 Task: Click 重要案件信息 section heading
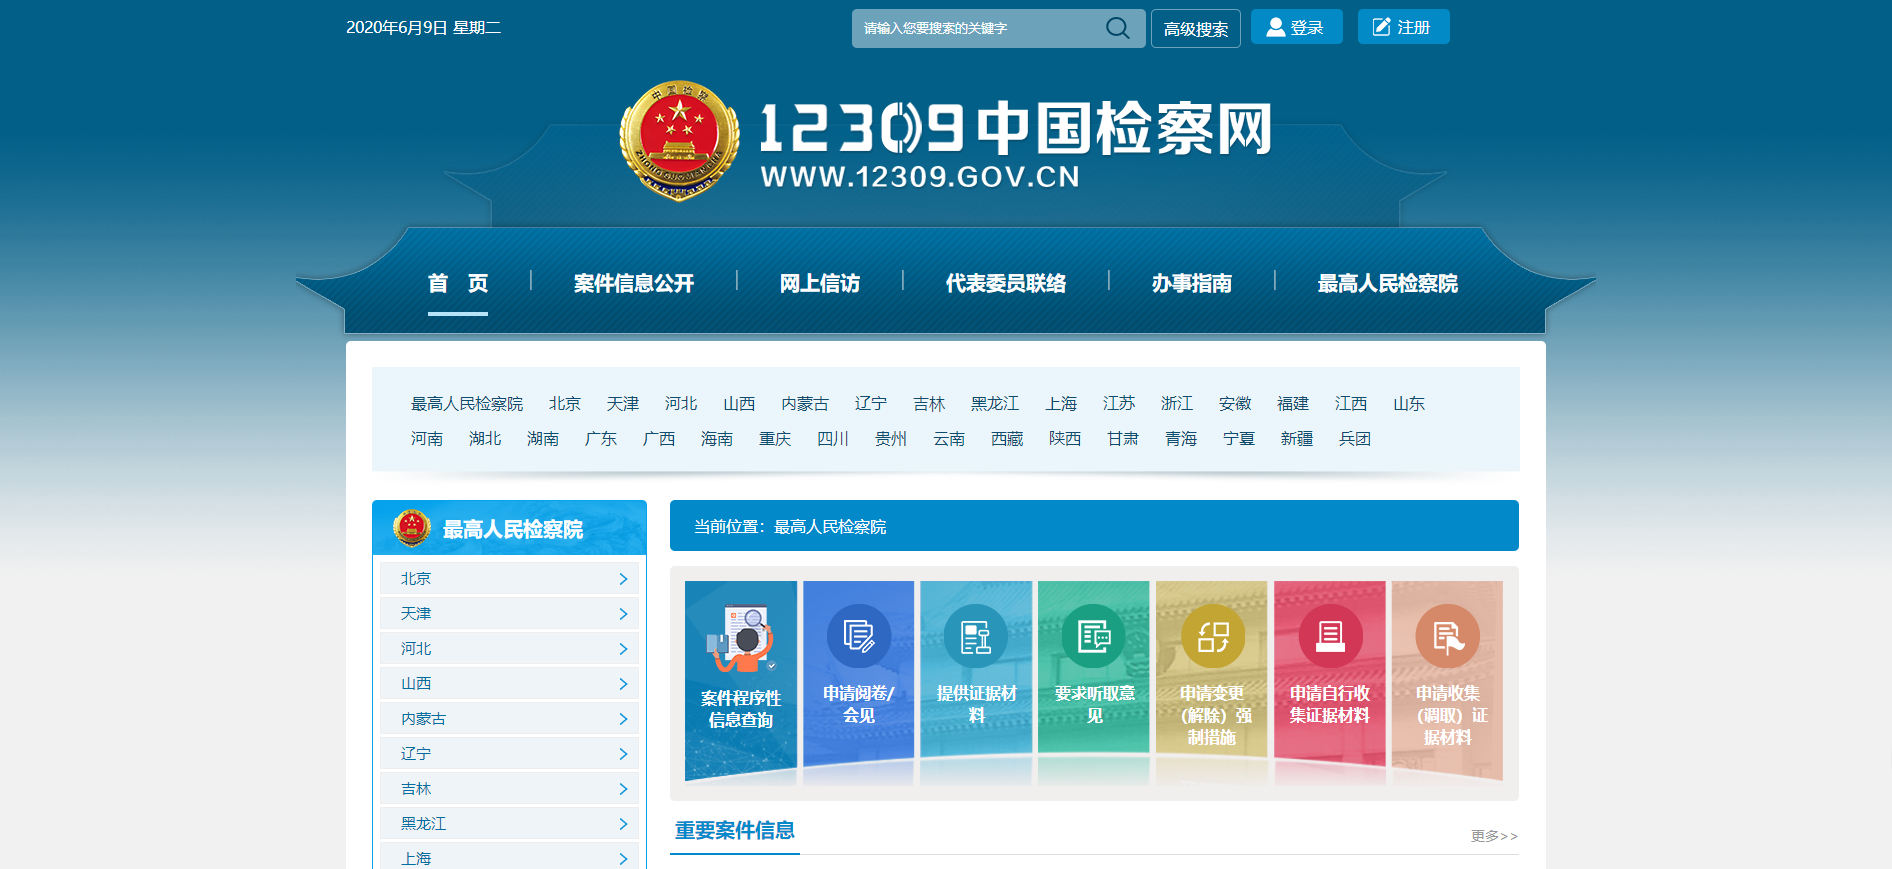pyautogui.click(x=735, y=831)
